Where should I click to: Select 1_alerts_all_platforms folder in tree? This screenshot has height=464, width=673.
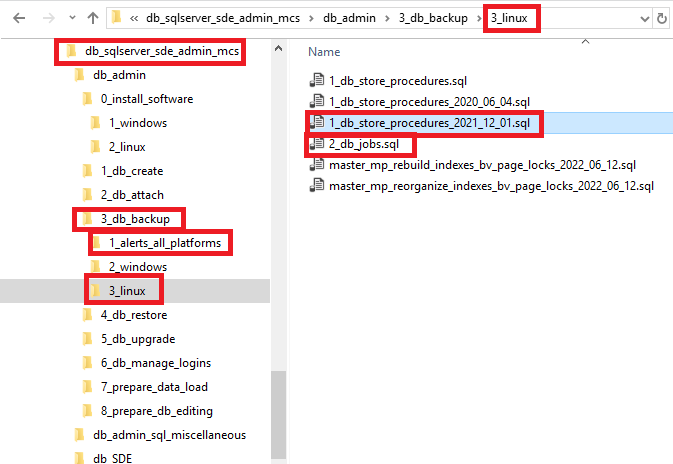click(x=165, y=243)
